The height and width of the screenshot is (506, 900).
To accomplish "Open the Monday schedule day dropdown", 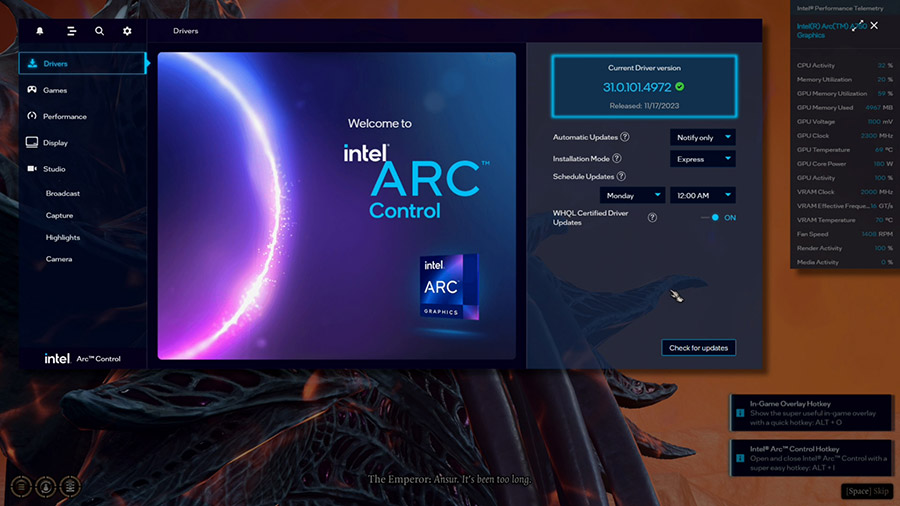I will tap(632, 195).
